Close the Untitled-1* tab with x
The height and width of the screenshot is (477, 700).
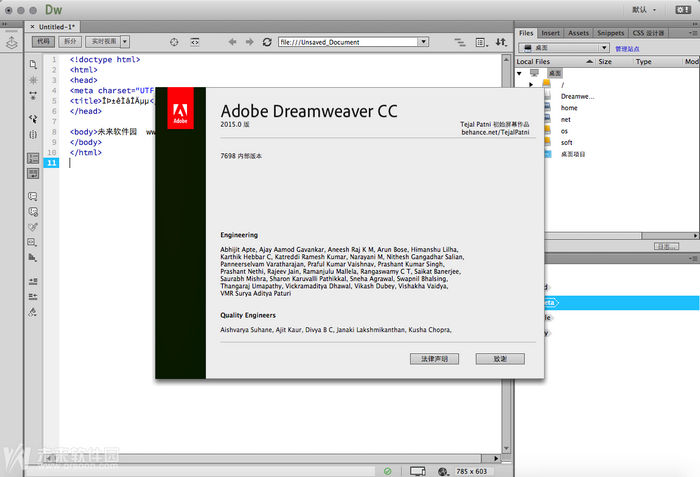pos(32,27)
